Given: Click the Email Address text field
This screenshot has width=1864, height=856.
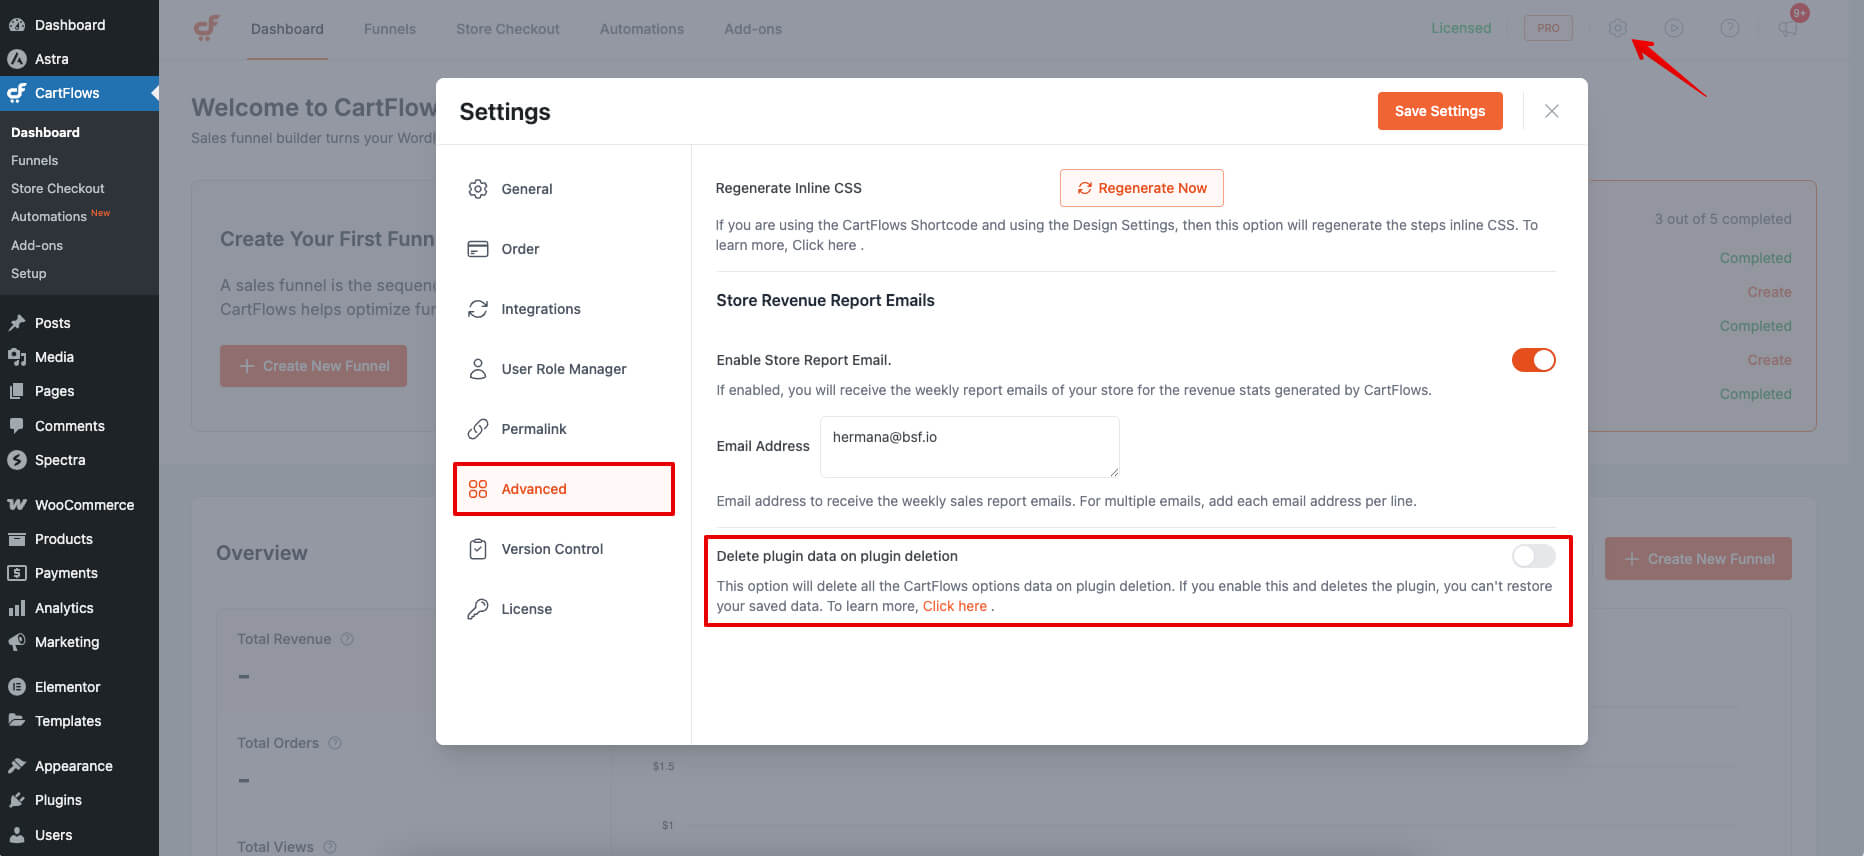Looking at the screenshot, I should coord(969,447).
